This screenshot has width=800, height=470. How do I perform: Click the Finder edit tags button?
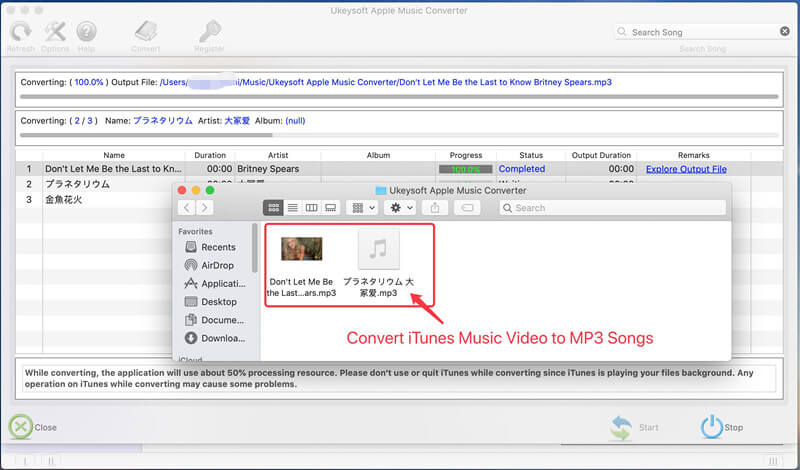(467, 208)
